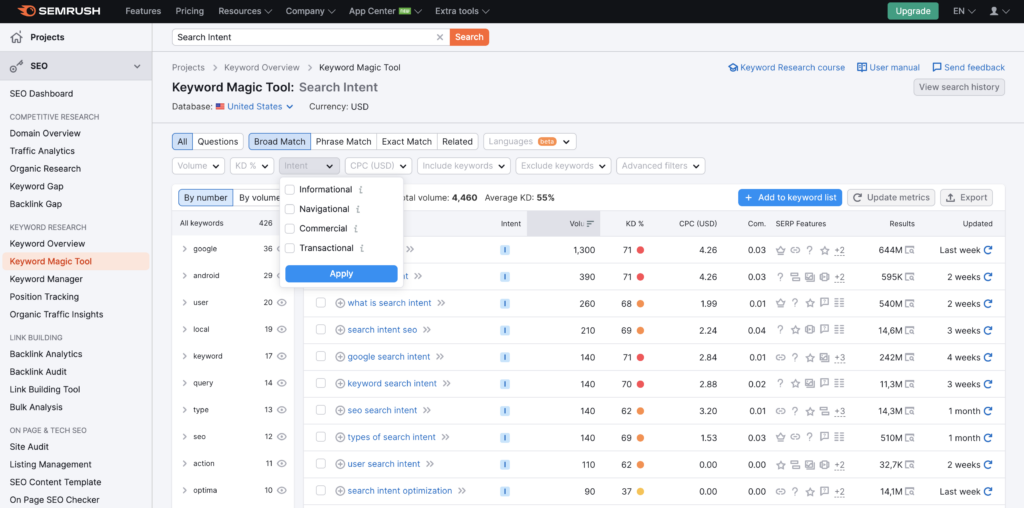The height and width of the screenshot is (508, 1024).
Task: Click the +3 SERP features for 'seo search intent'
Action: point(840,411)
